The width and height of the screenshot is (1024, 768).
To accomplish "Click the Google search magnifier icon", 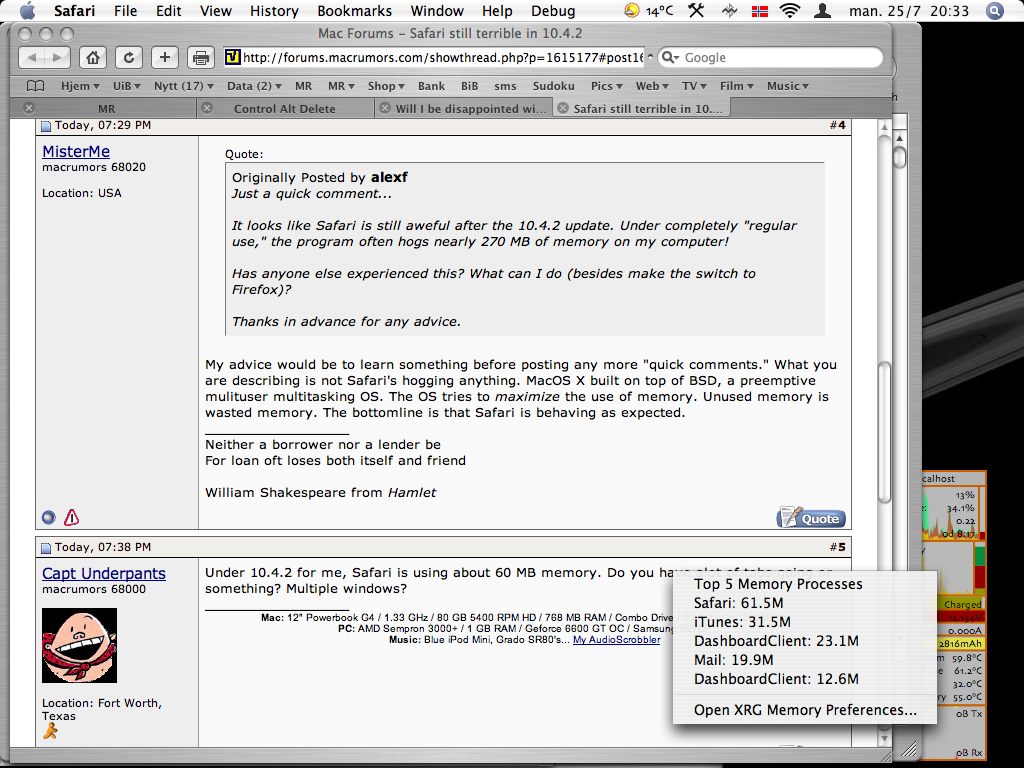I will pos(669,57).
